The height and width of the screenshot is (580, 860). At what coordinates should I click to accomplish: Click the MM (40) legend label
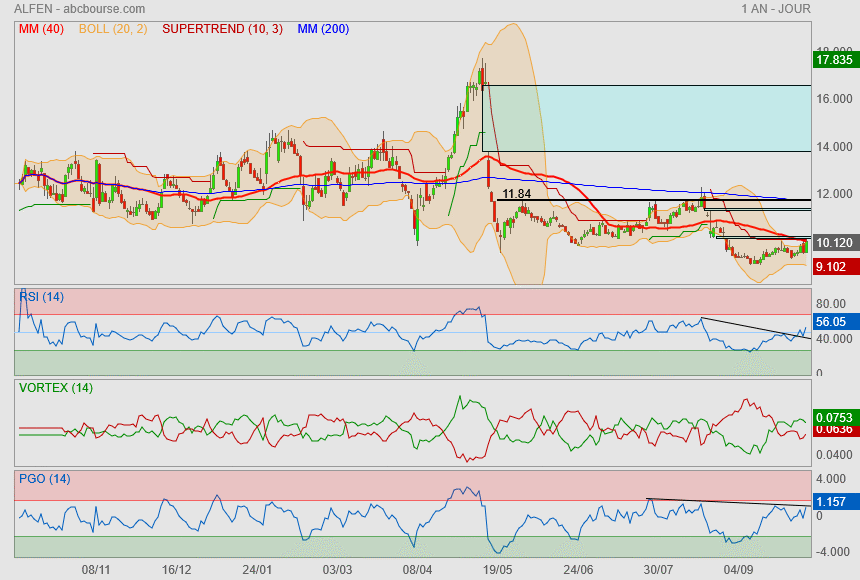pos(41,29)
